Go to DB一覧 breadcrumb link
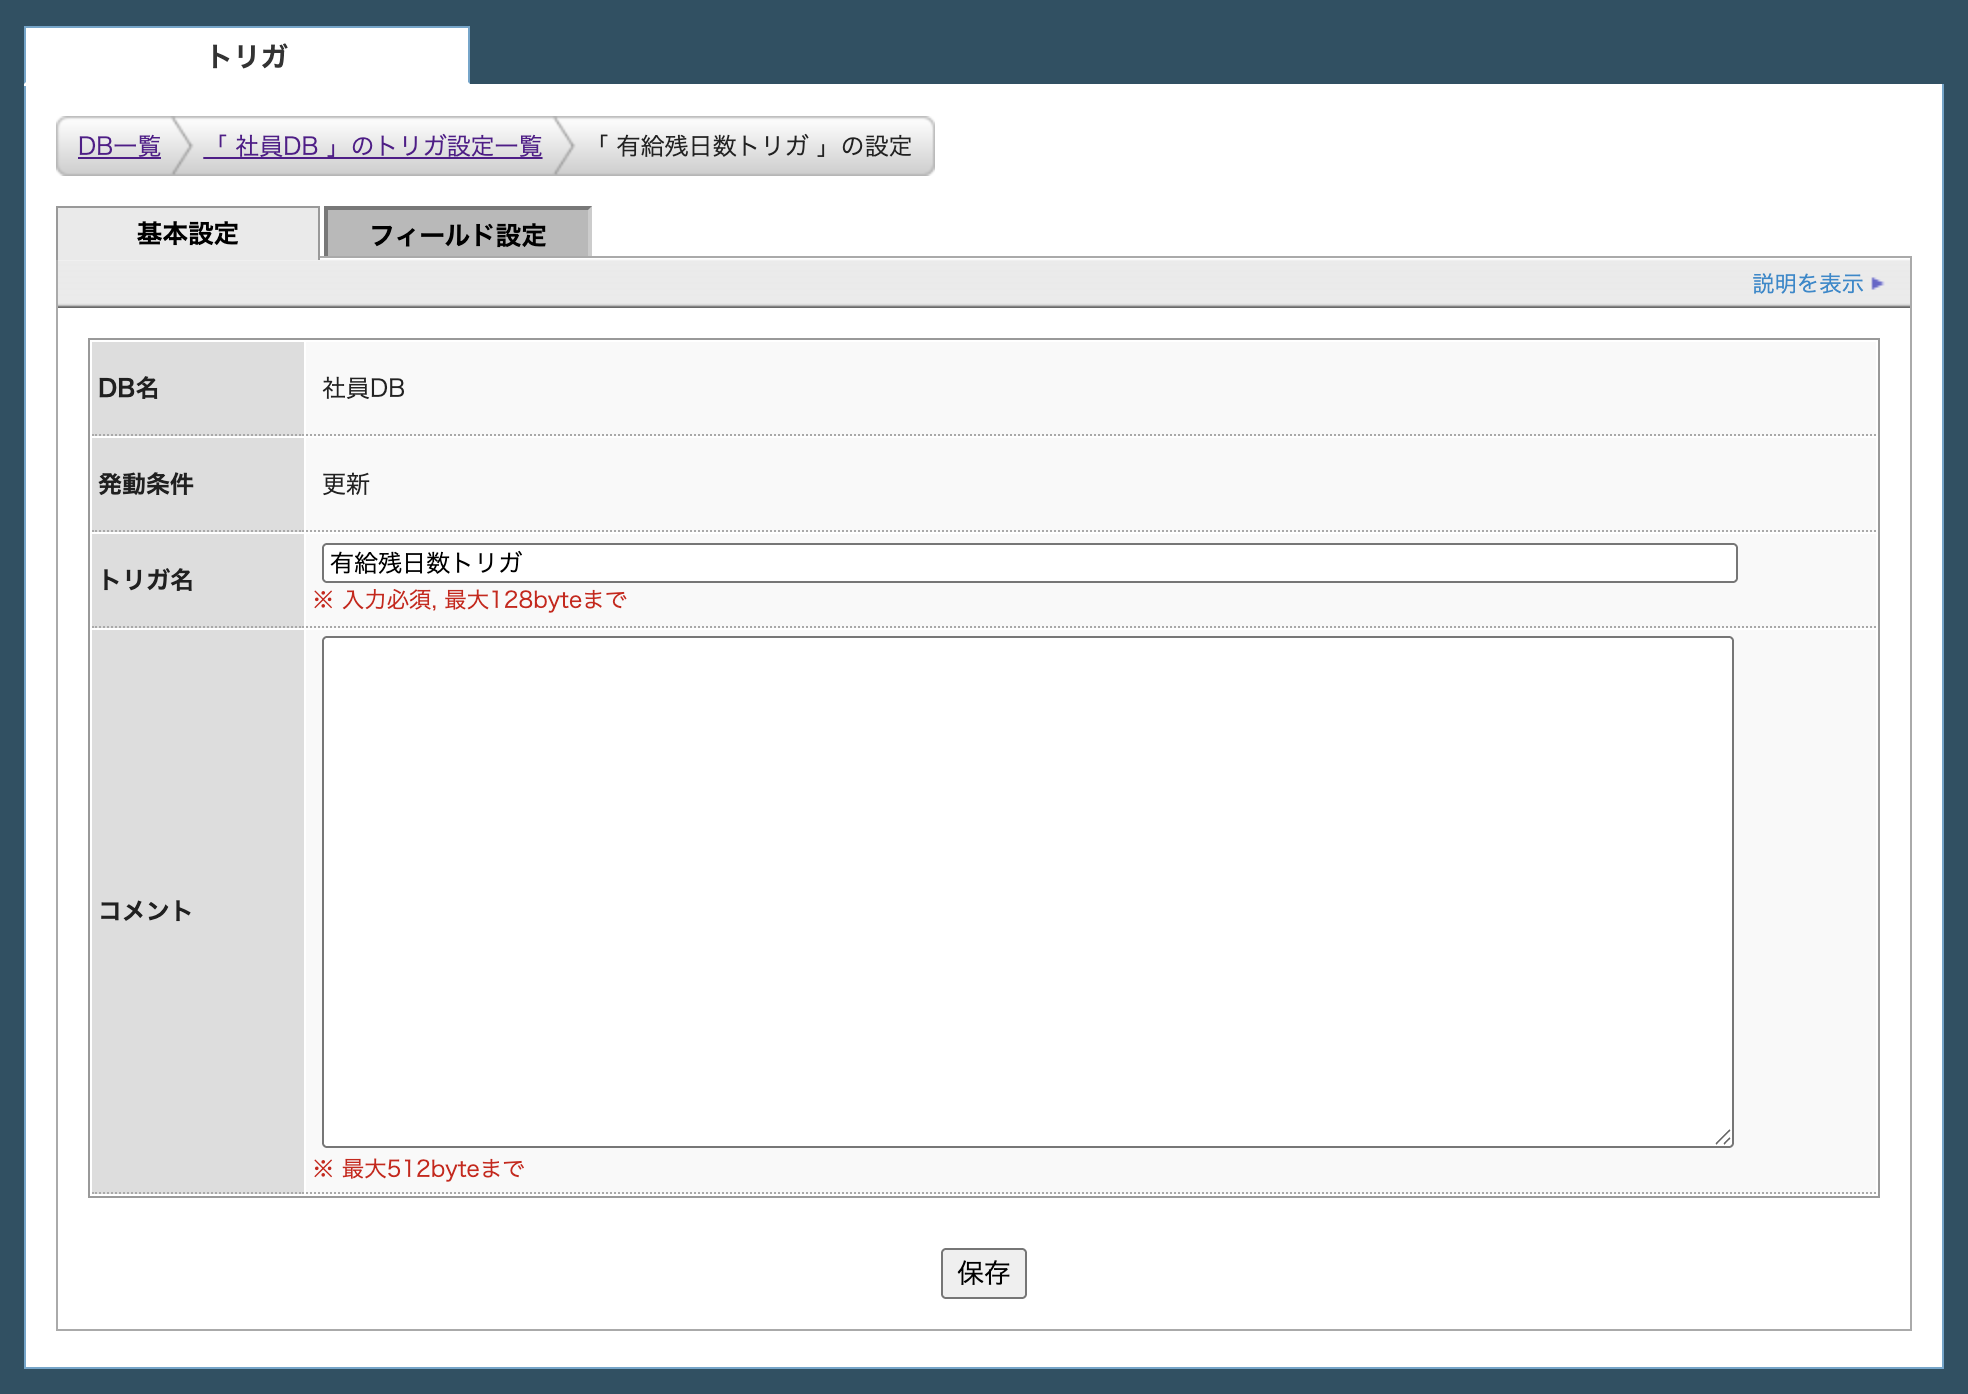Viewport: 1968px width, 1394px height. (x=119, y=146)
